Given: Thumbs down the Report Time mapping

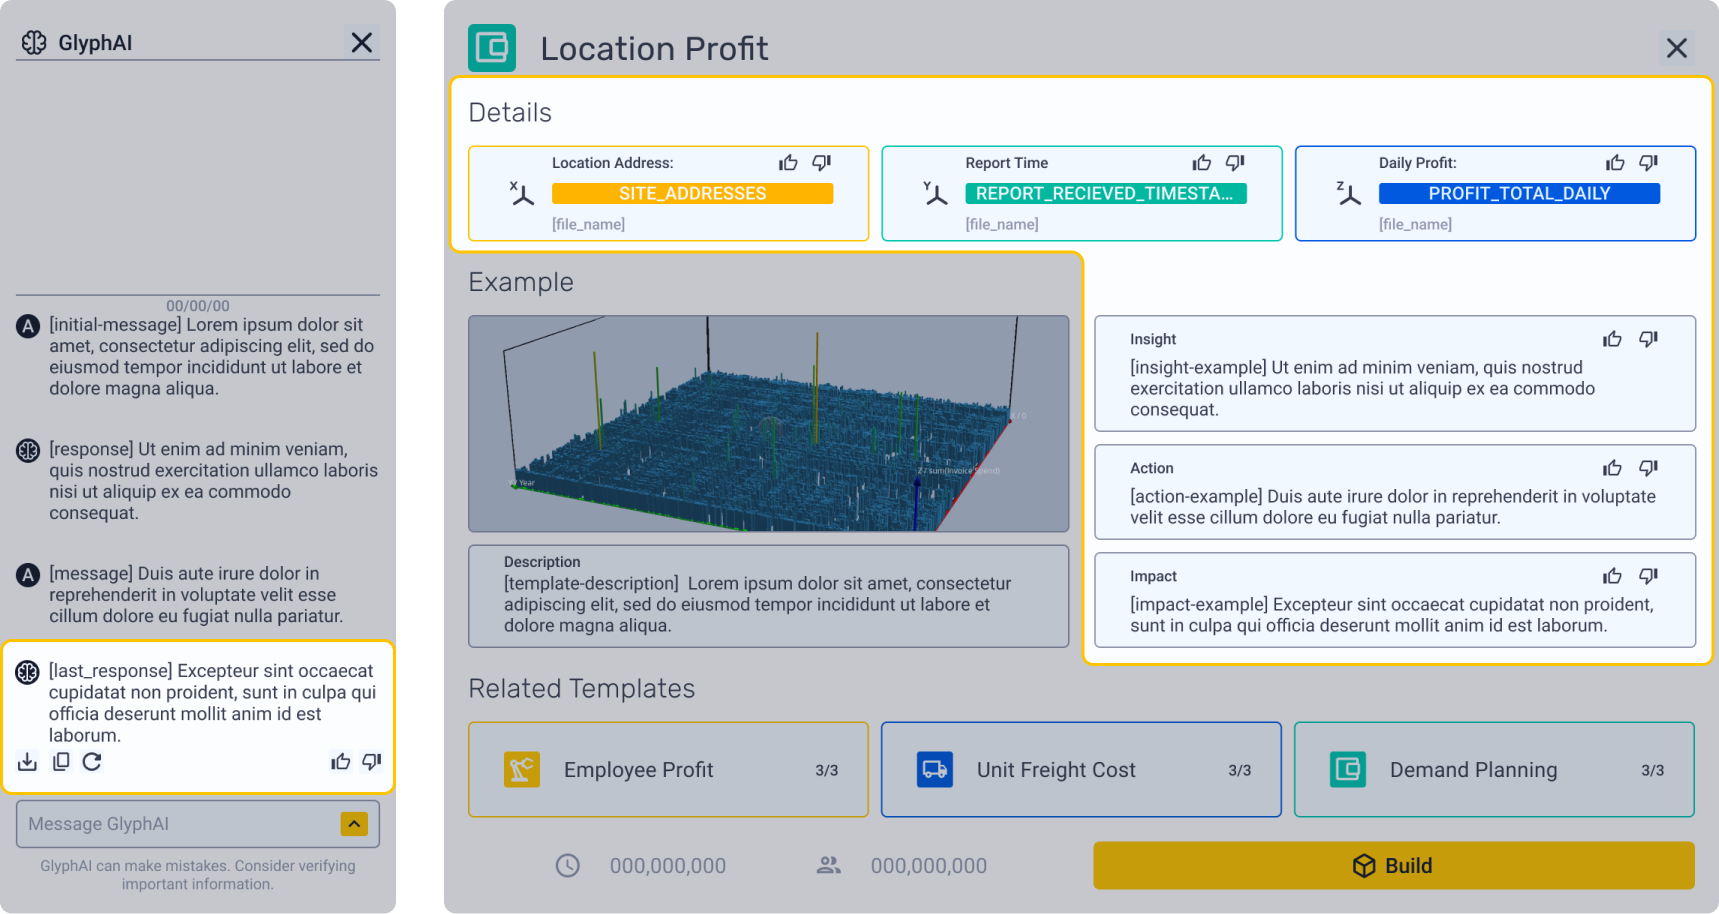Looking at the screenshot, I should coord(1234,162).
